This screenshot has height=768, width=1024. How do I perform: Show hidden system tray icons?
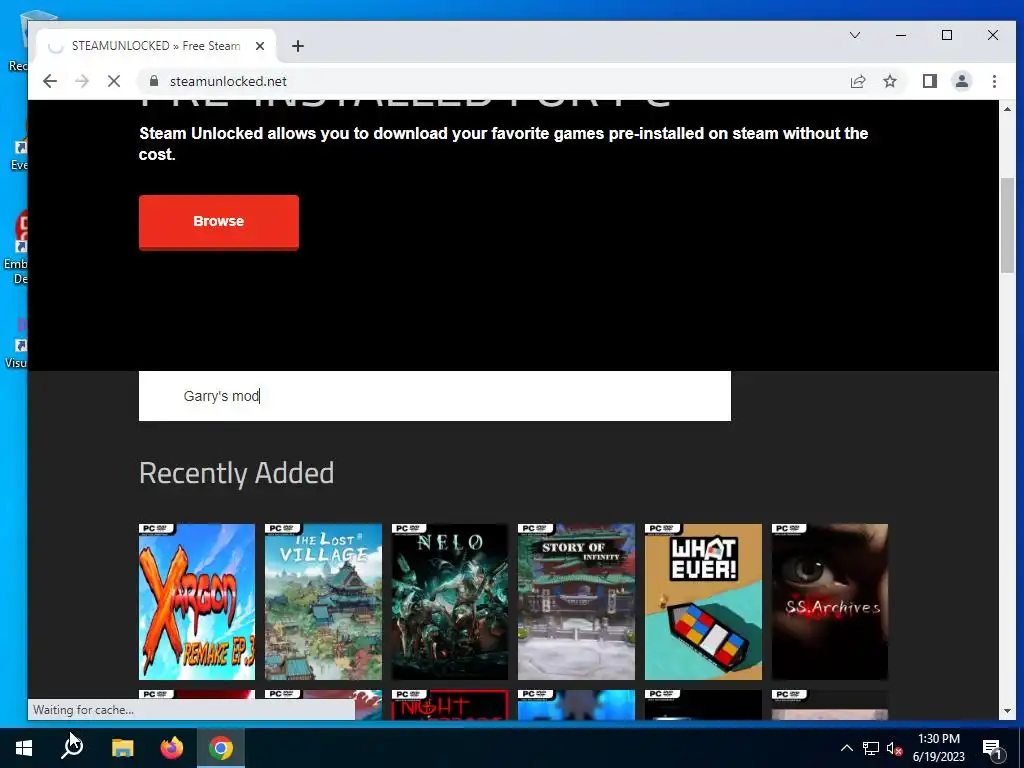point(846,748)
